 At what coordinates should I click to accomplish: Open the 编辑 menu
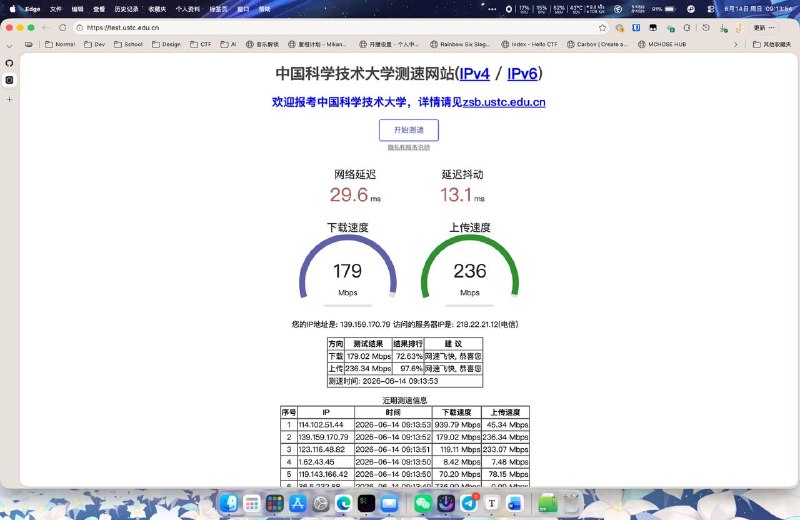click(x=77, y=9)
